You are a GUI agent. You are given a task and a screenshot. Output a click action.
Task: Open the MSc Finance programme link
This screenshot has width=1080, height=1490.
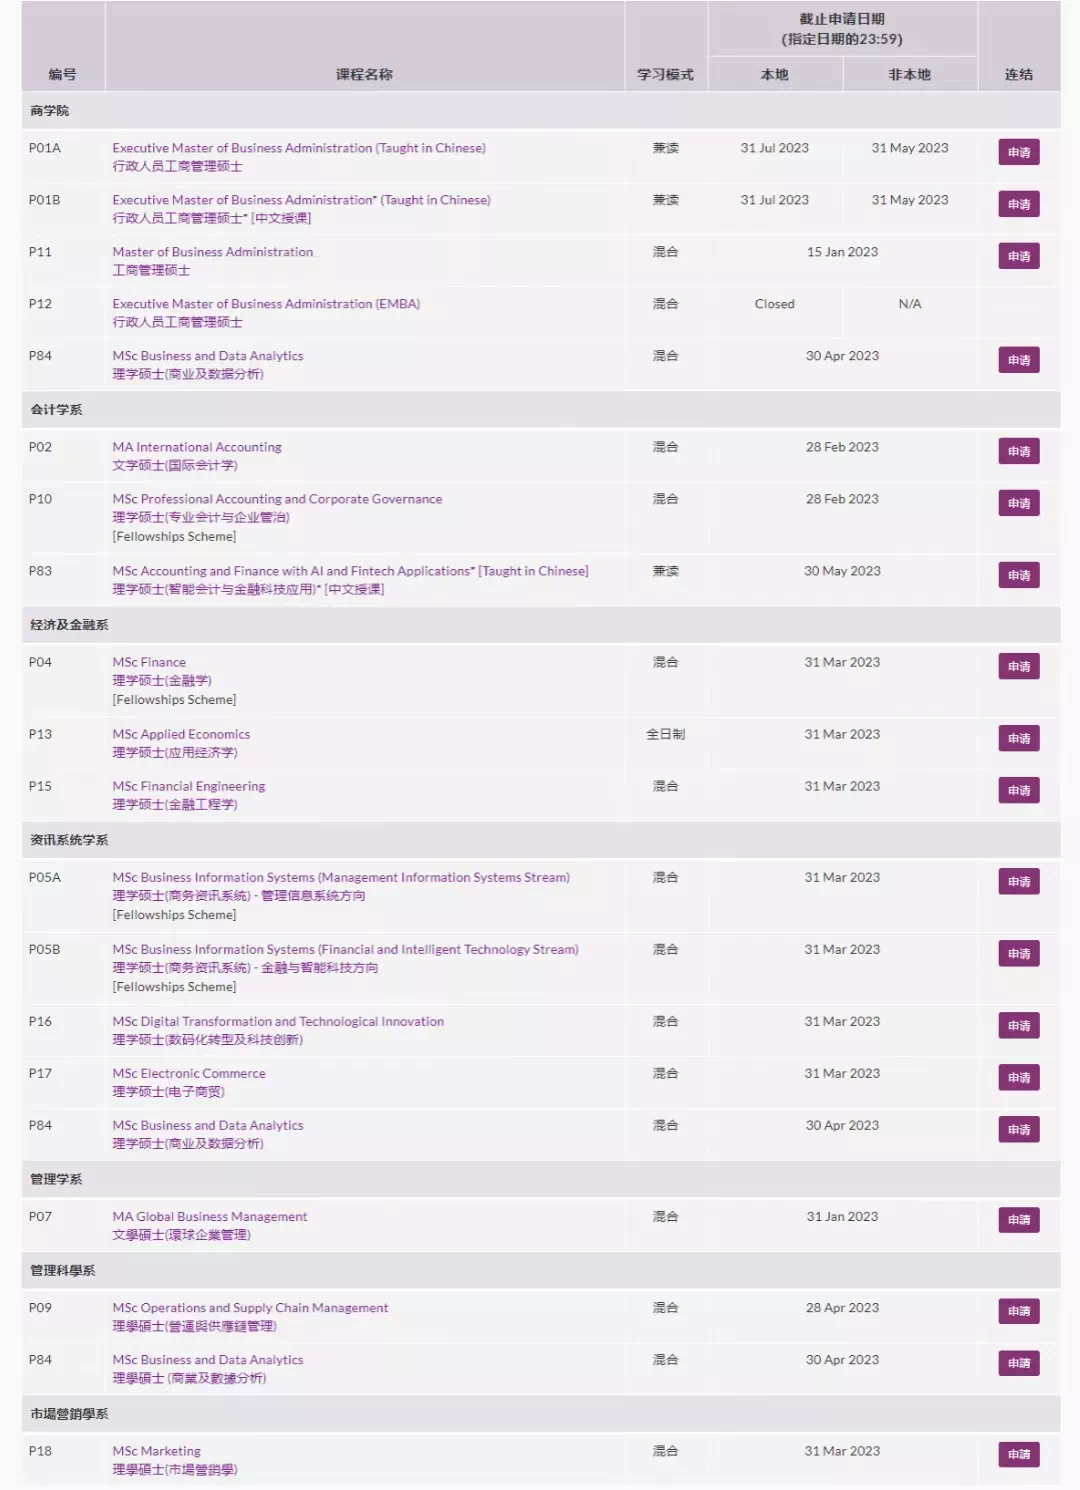pos(149,662)
